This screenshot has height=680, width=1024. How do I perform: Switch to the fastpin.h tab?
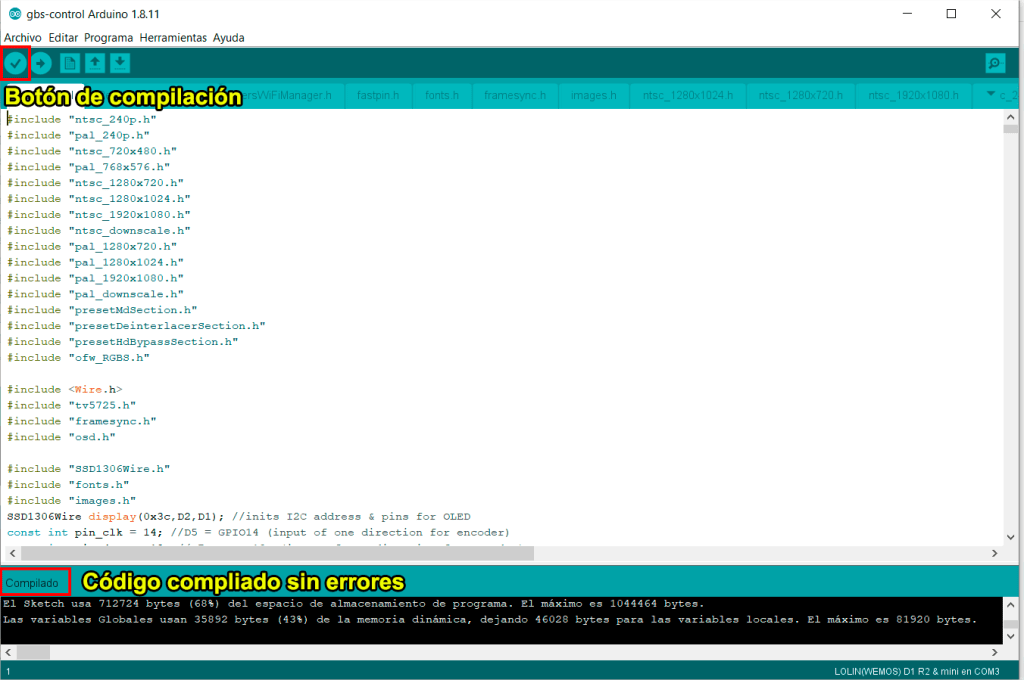click(x=378, y=95)
